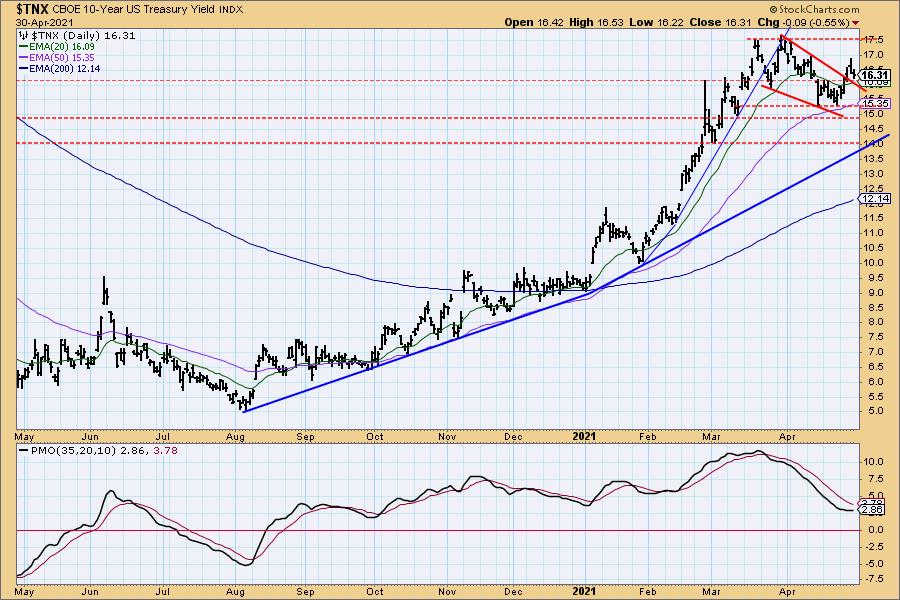Viewport: 900px width, 600px height.
Task: Click the 6.0 price axis label
Action: point(875,381)
